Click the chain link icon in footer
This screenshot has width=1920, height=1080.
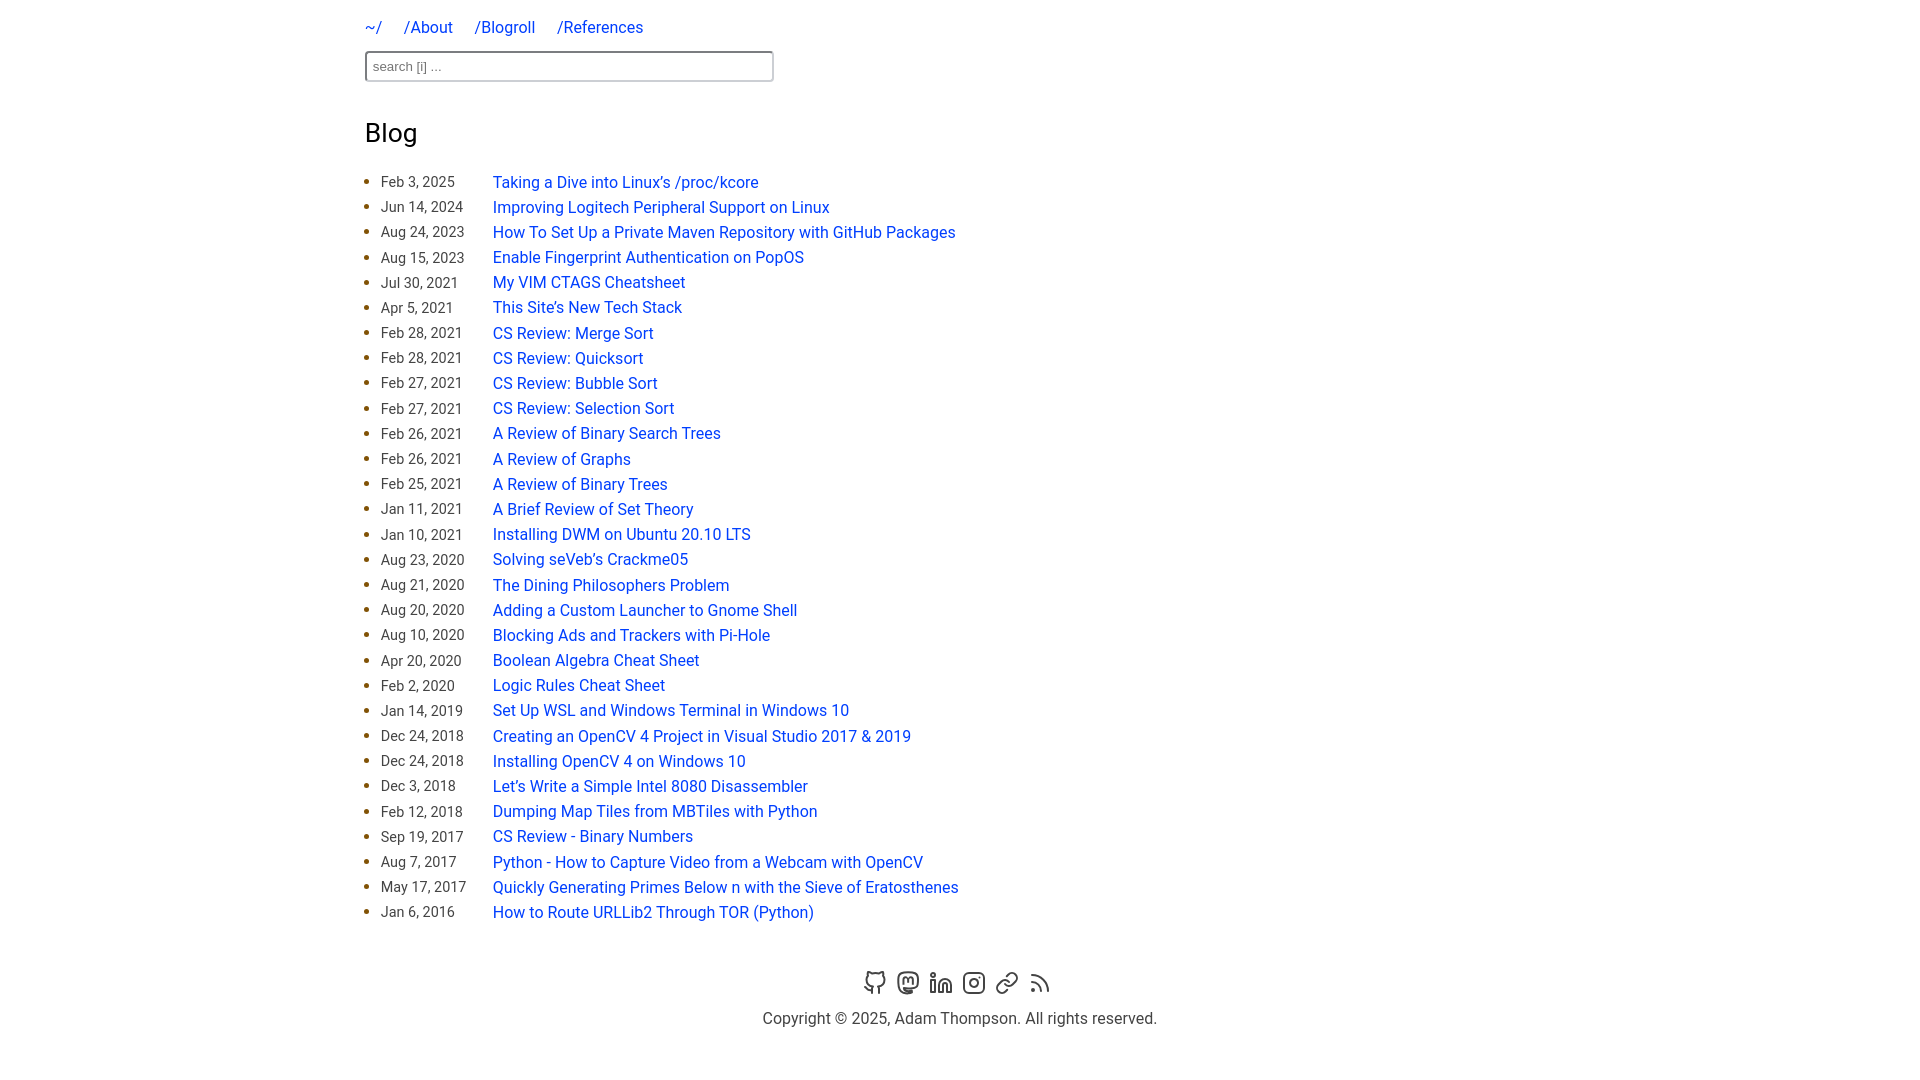click(x=1007, y=983)
